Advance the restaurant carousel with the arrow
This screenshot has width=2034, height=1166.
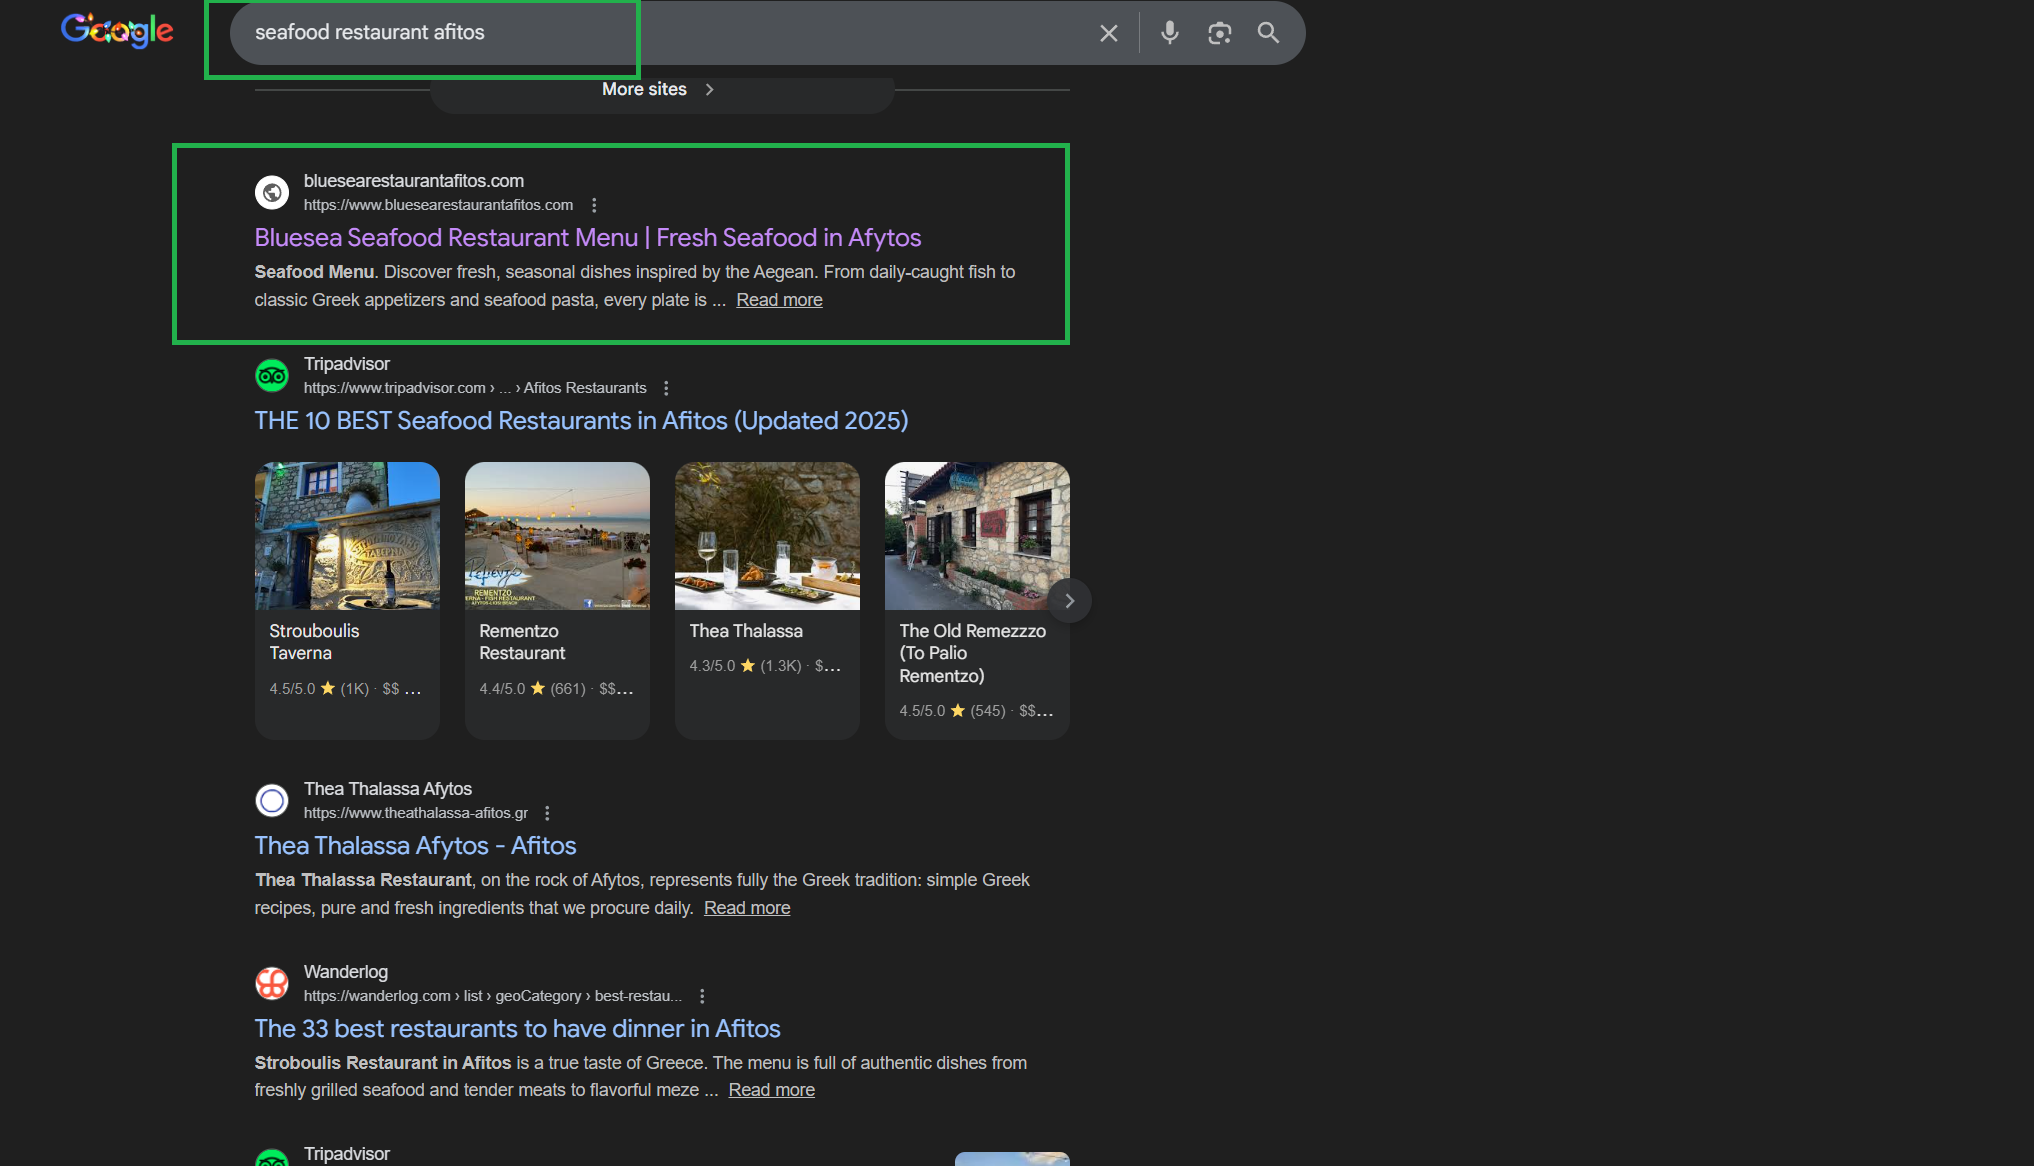tap(1069, 599)
